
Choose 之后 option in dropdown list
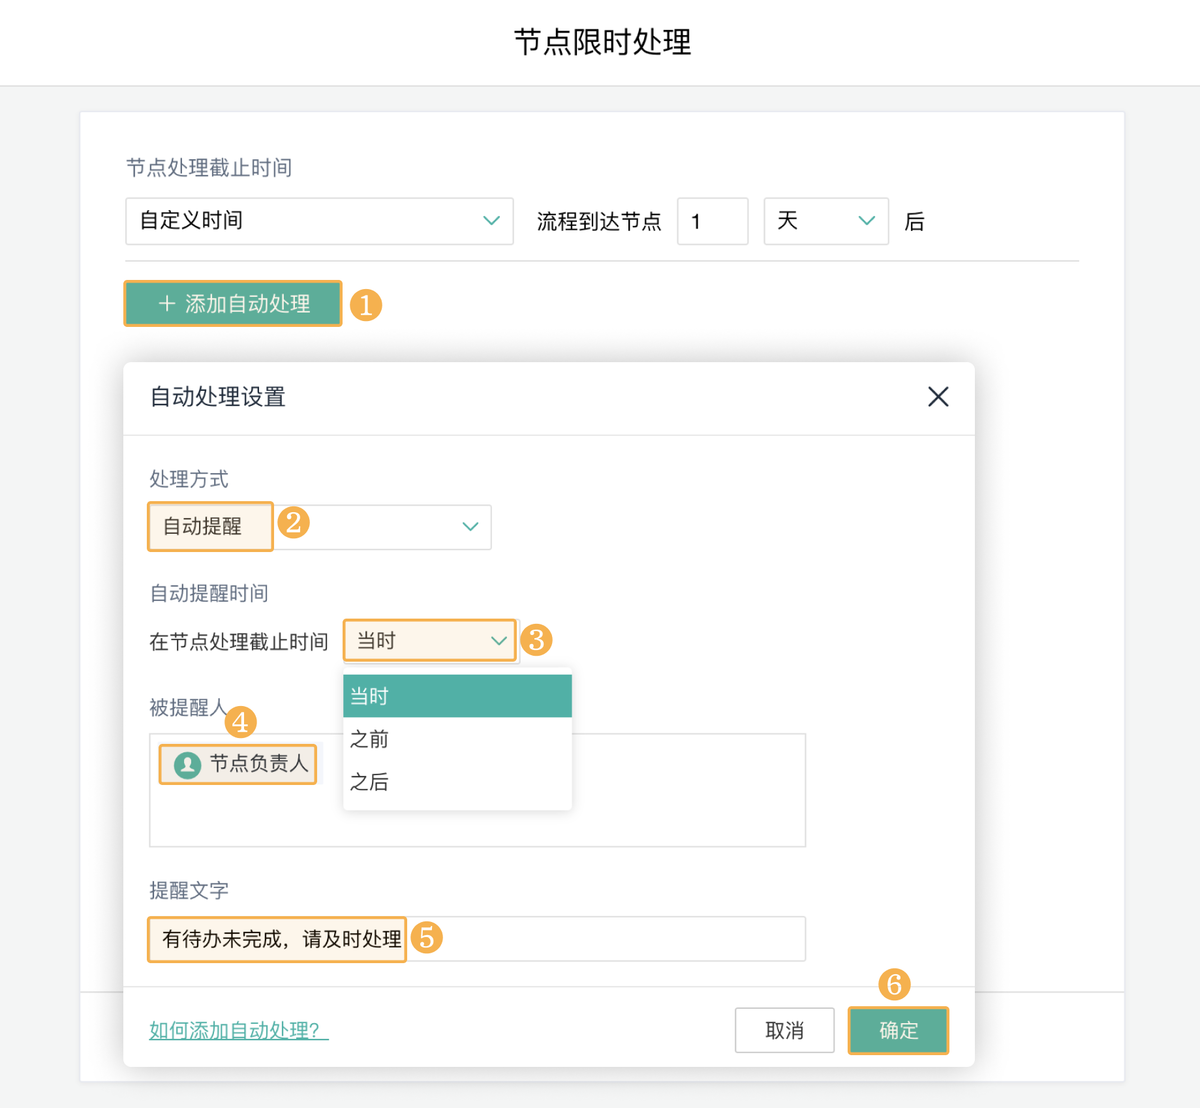click(457, 782)
